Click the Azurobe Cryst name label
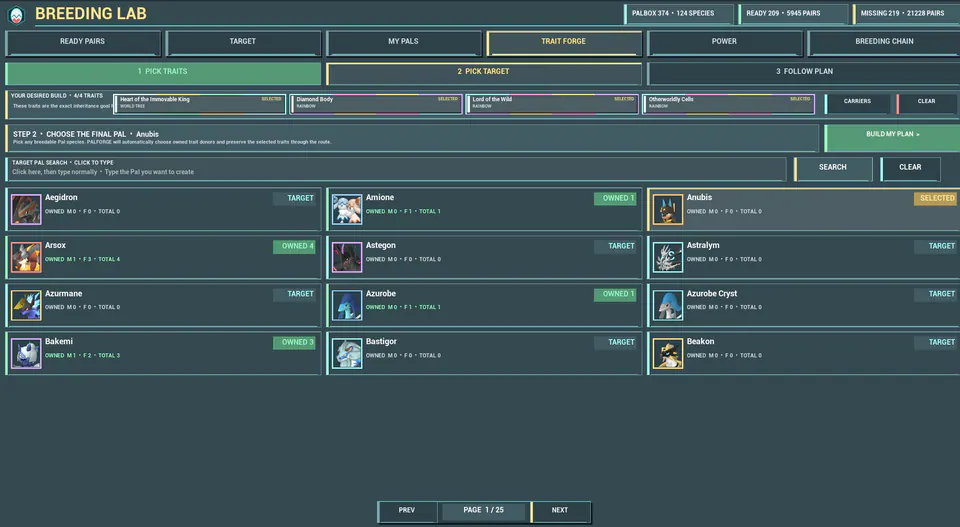960x527 pixels. 711,294
